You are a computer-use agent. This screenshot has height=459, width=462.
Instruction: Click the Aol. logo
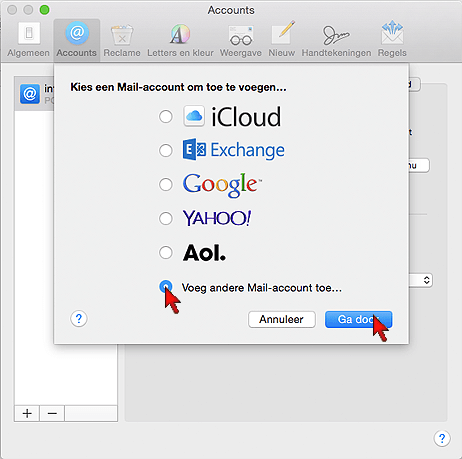(x=204, y=252)
